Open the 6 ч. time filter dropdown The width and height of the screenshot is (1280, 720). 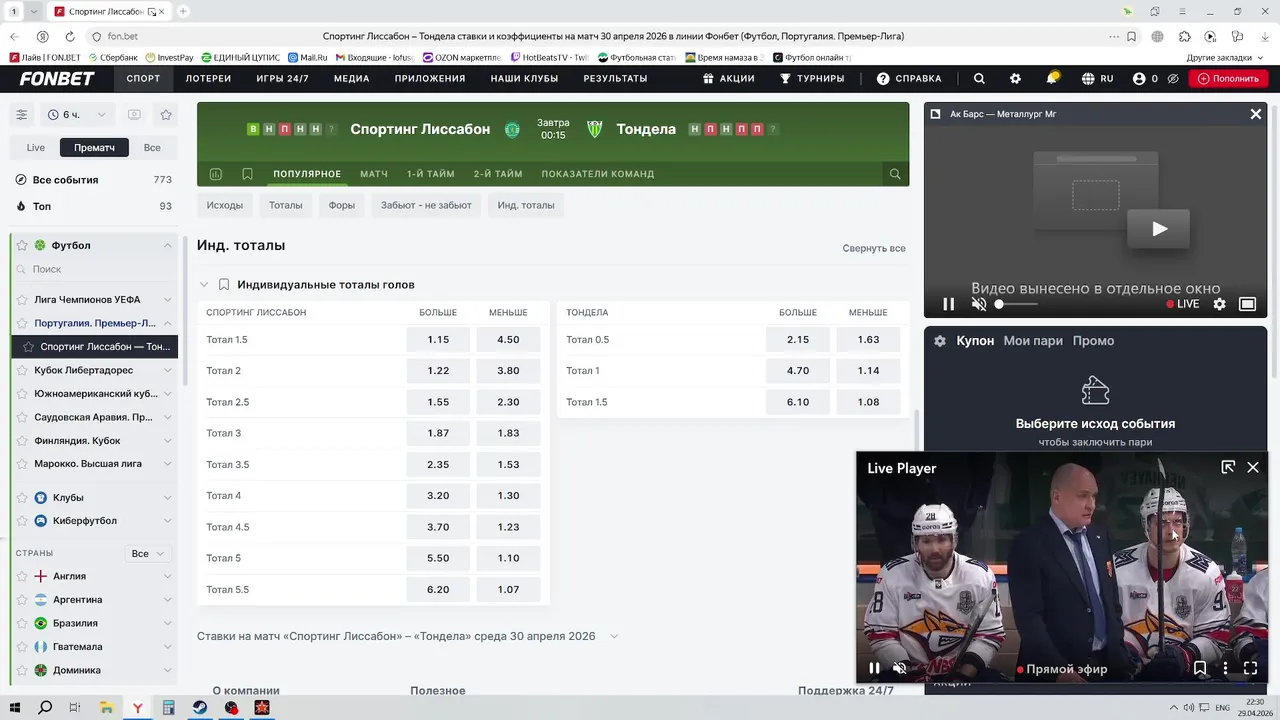coord(76,114)
